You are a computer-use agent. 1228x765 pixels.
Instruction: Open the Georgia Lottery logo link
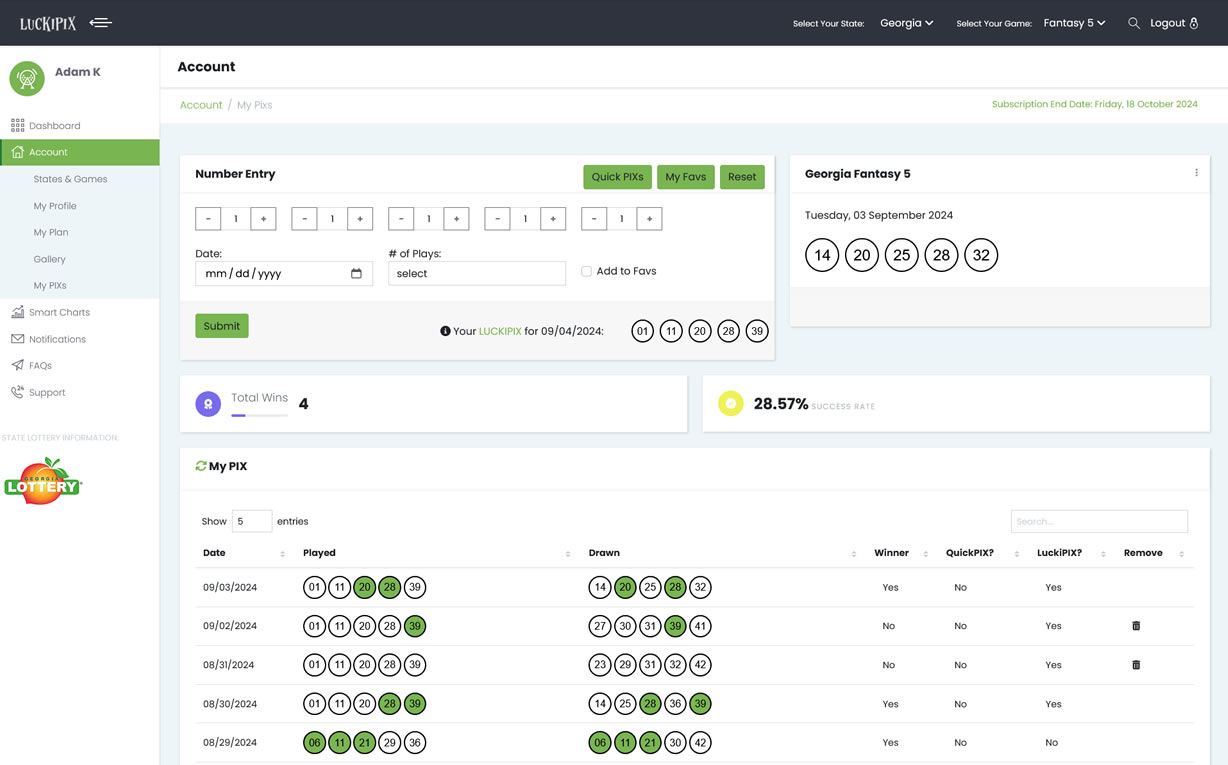[43, 481]
